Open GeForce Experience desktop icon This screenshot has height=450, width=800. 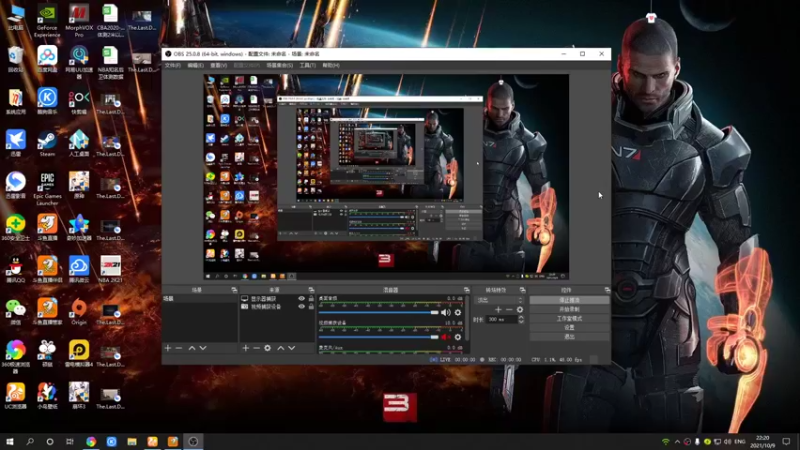(x=47, y=21)
